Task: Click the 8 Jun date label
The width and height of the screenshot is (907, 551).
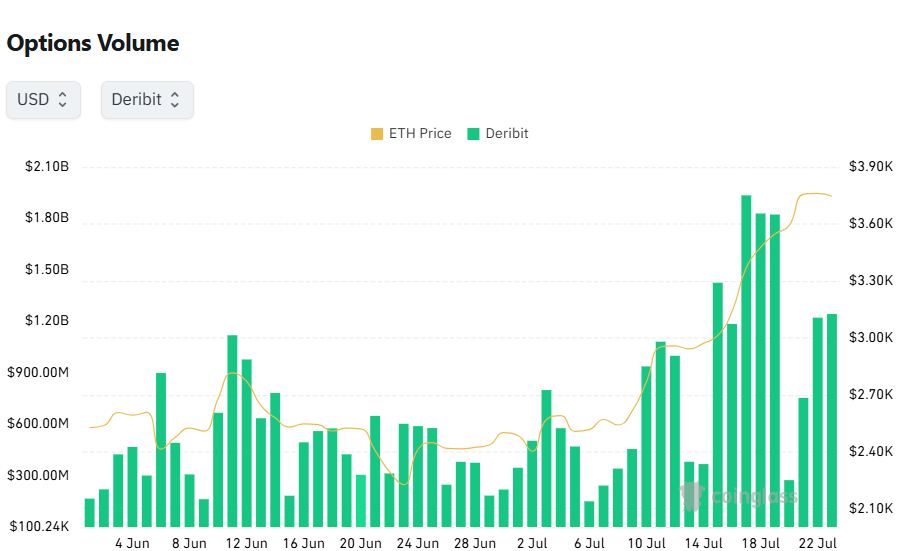Action: click(189, 543)
